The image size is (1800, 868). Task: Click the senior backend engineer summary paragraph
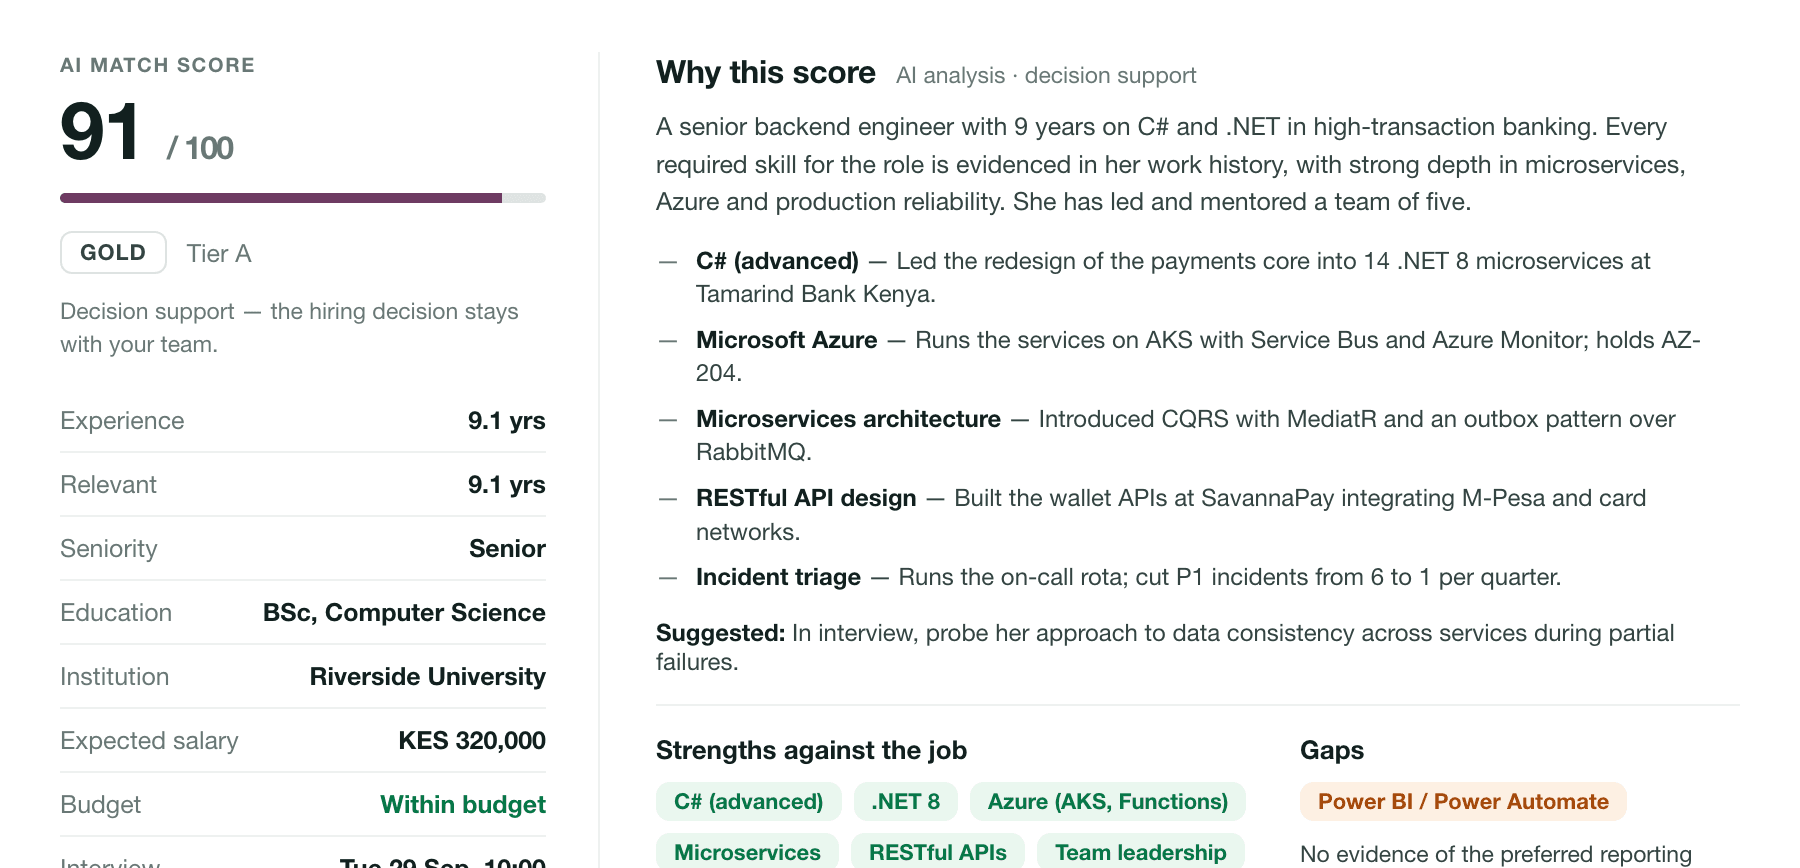coord(1171,164)
